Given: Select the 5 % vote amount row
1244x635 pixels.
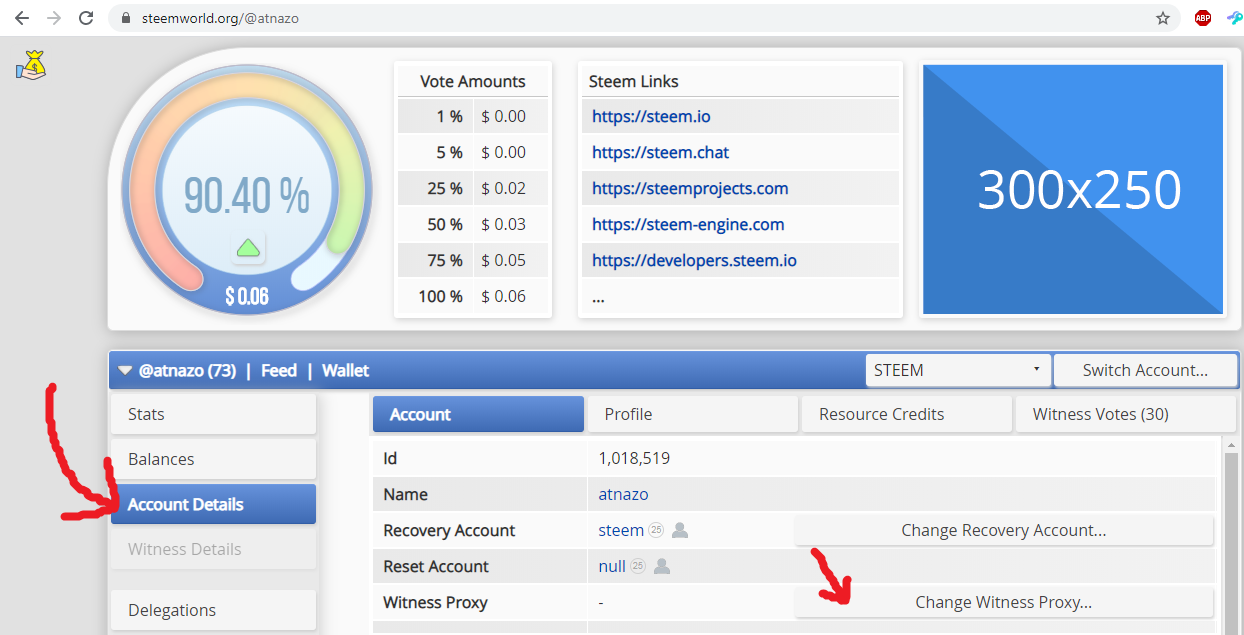Looking at the screenshot, I should pos(473,152).
